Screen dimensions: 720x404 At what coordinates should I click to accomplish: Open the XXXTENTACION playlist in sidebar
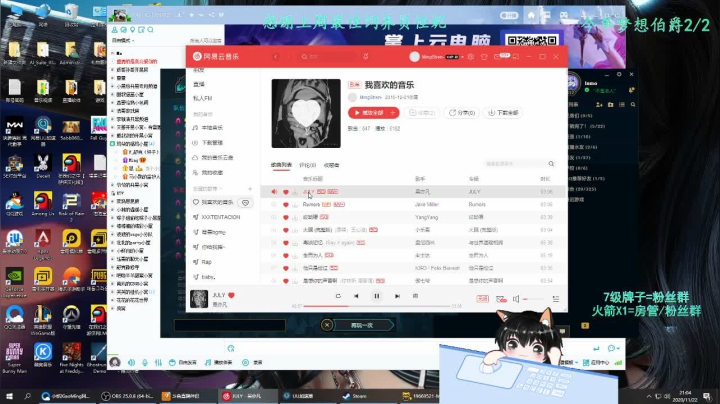coord(220,217)
